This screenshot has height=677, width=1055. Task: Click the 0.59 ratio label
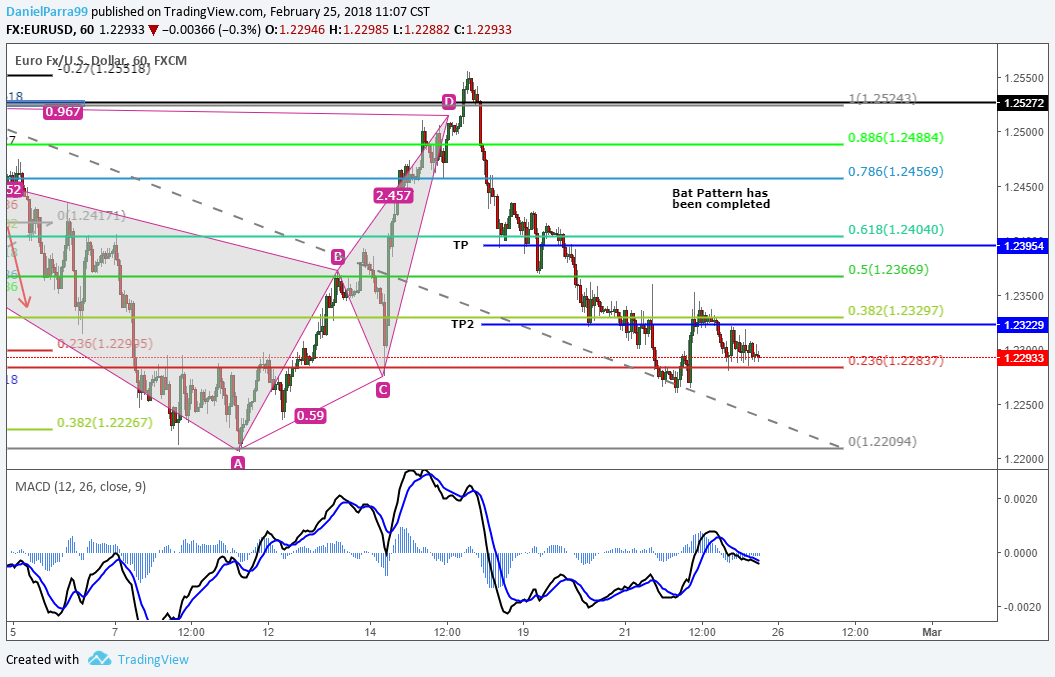[x=310, y=415]
